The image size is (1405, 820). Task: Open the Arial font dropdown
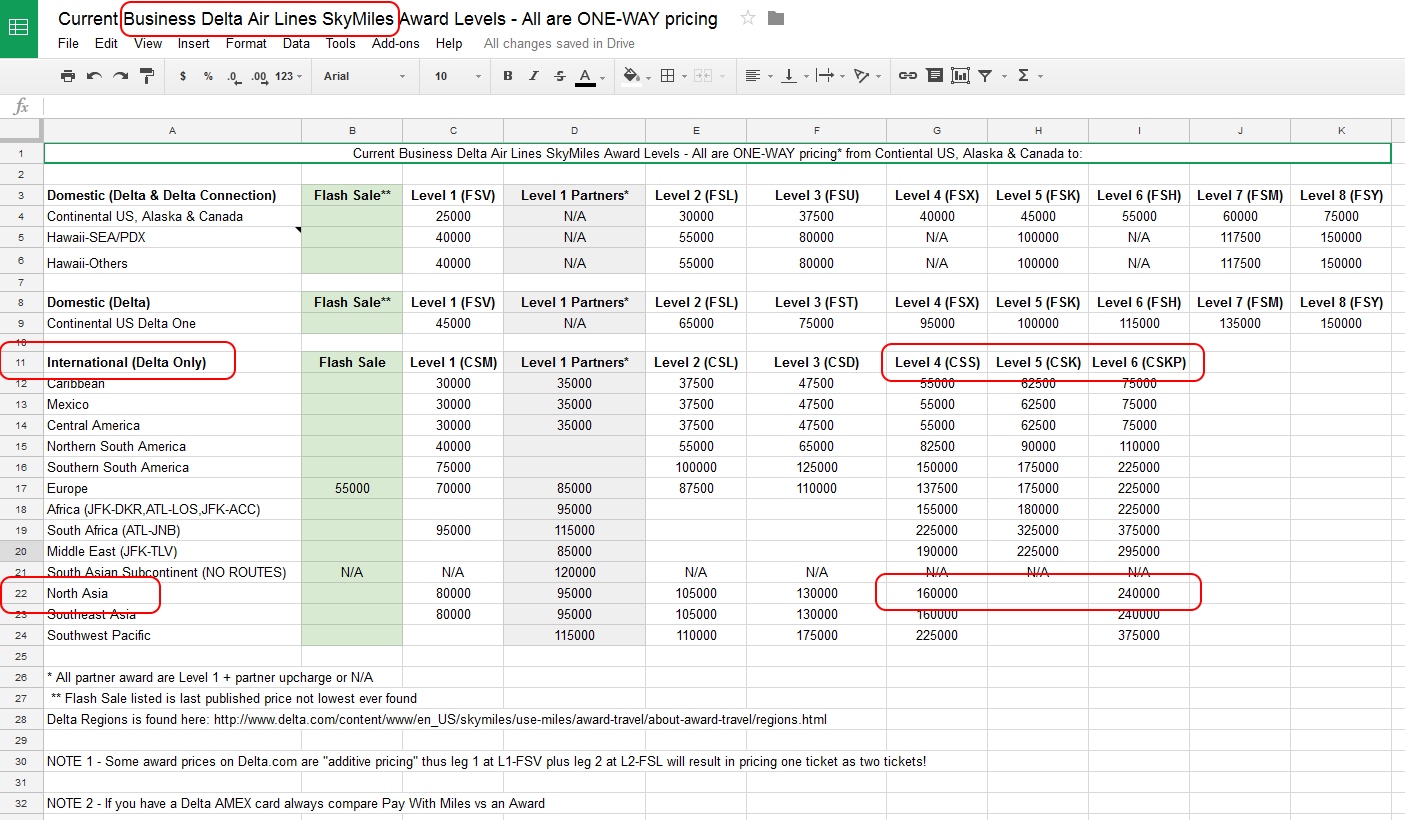point(365,76)
